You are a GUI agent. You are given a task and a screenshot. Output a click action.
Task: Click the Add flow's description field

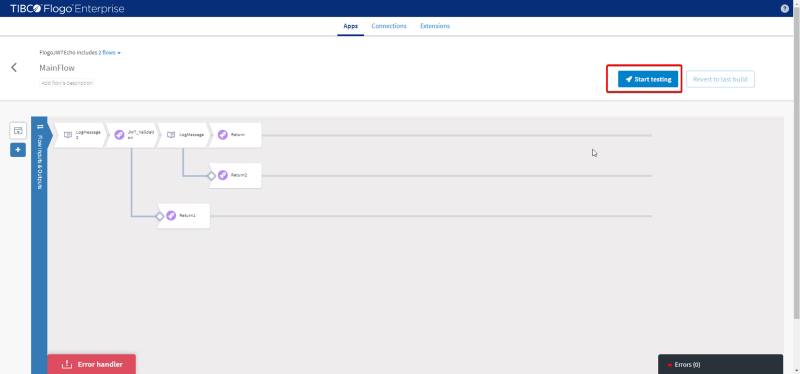pyautogui.click(x=66, y=83)
